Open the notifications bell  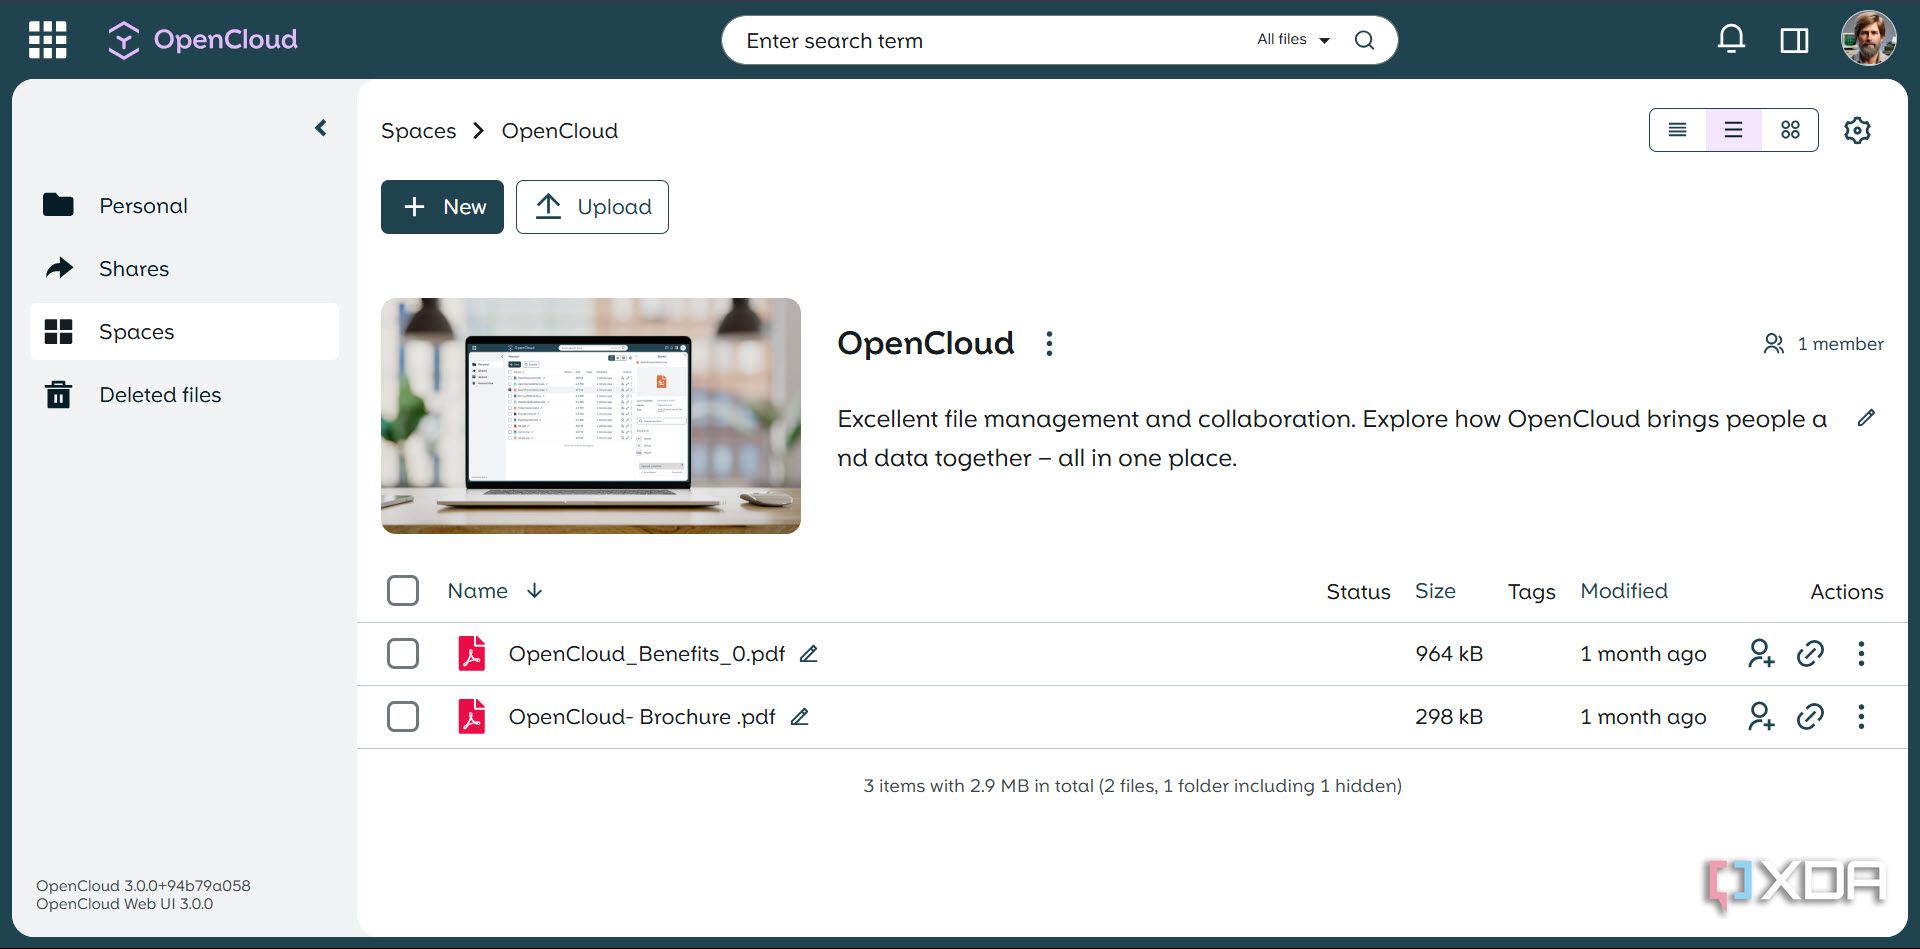click(1731, 40)
